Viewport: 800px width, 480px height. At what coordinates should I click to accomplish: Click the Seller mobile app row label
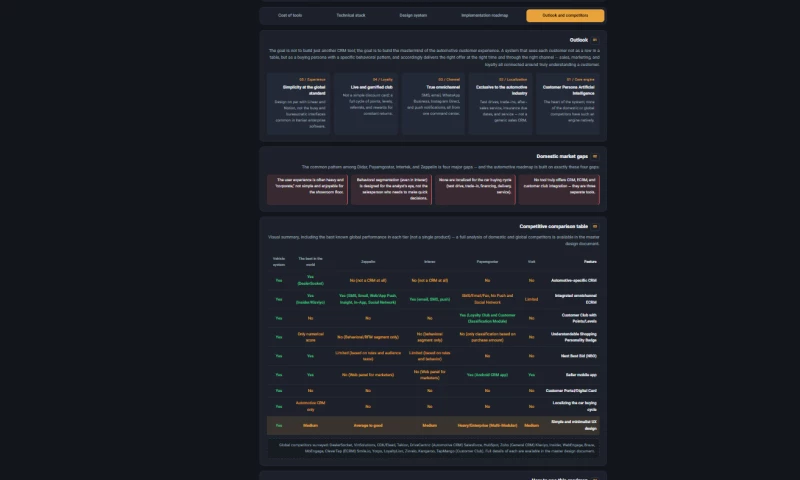tap(581, 375)
